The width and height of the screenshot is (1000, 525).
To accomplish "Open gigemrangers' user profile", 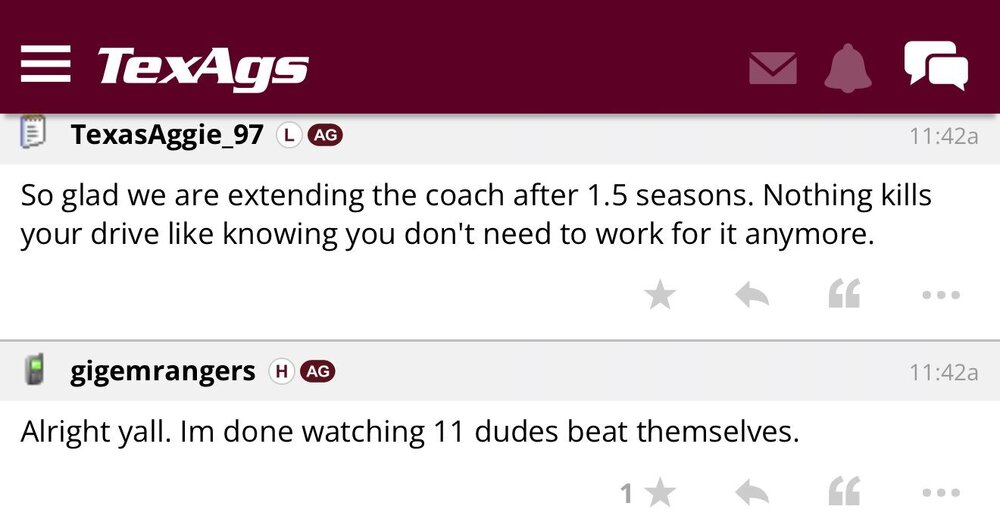I will (x=163, y=372).
